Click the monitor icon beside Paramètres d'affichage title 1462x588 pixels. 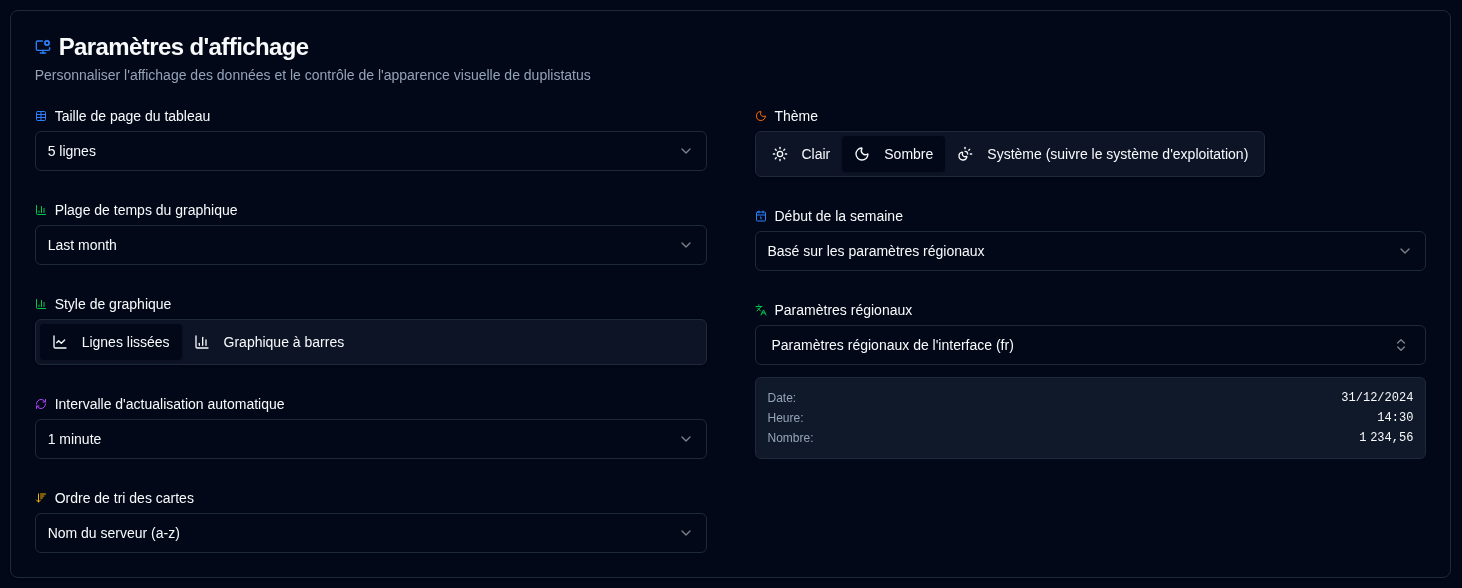[x=42, y=46]
